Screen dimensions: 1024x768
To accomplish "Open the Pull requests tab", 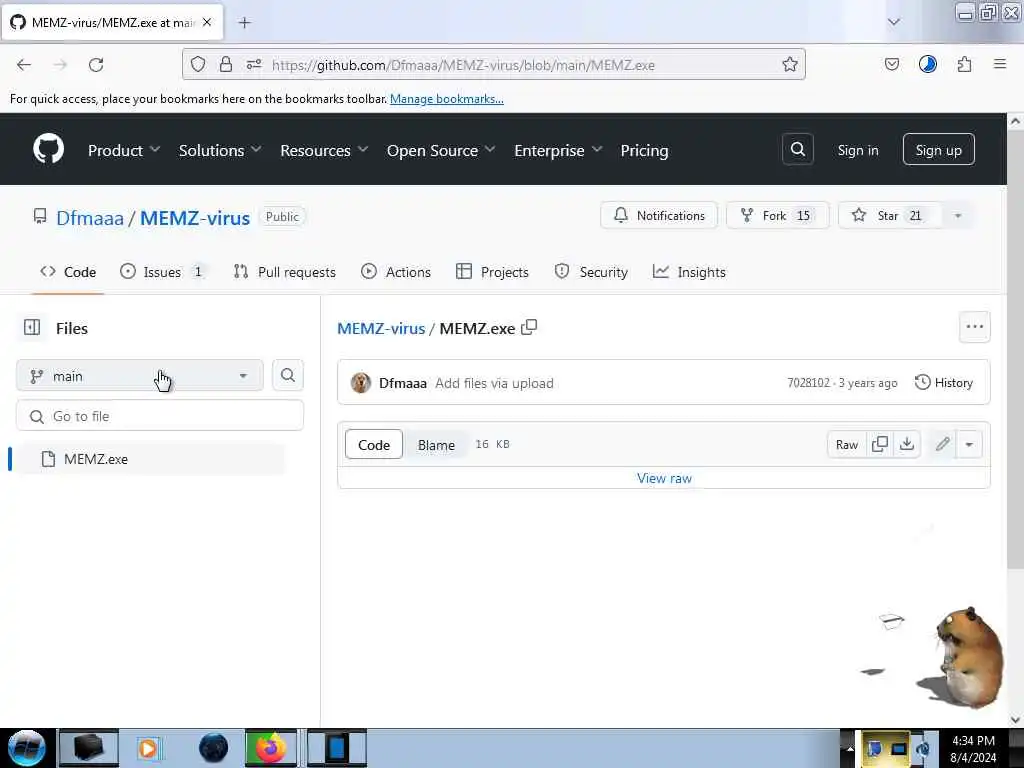I will pos(285,272).
